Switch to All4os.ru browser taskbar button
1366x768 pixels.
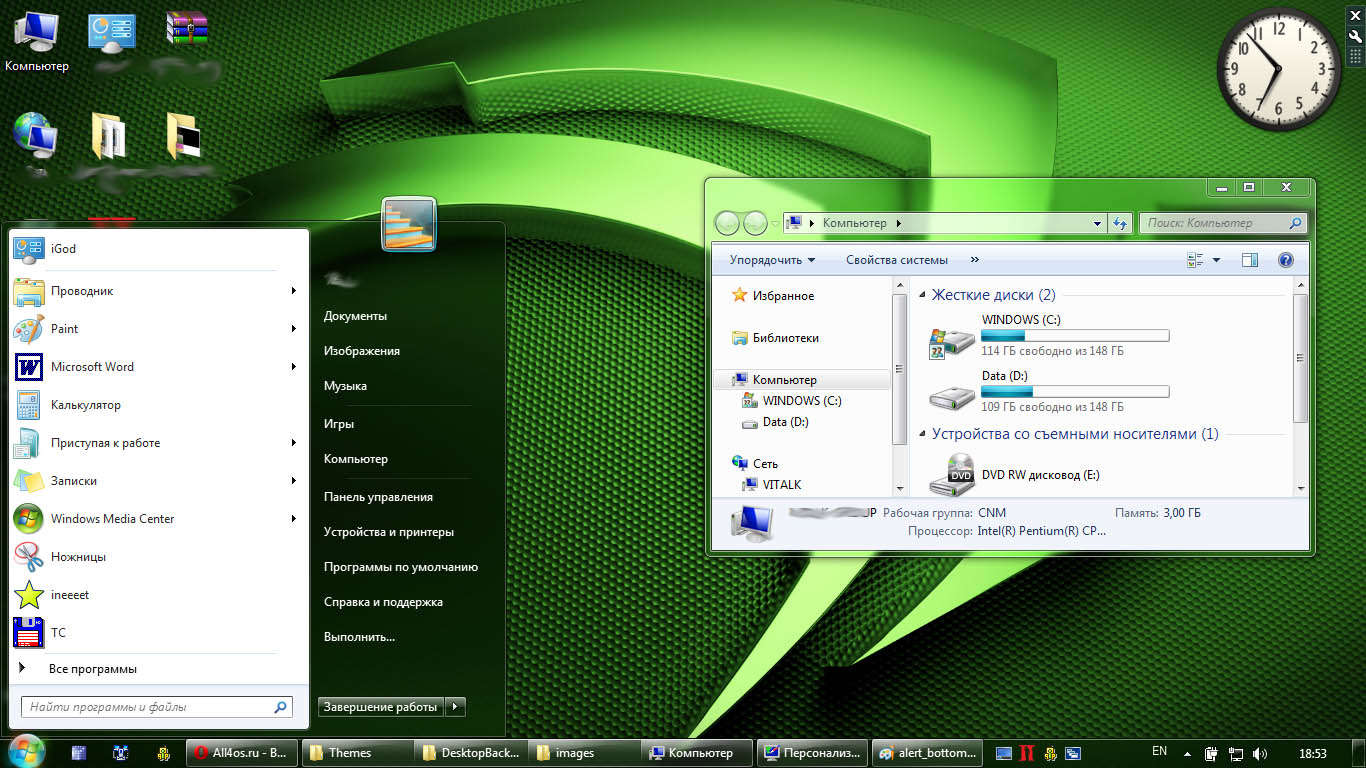click(x=242, y=753)
